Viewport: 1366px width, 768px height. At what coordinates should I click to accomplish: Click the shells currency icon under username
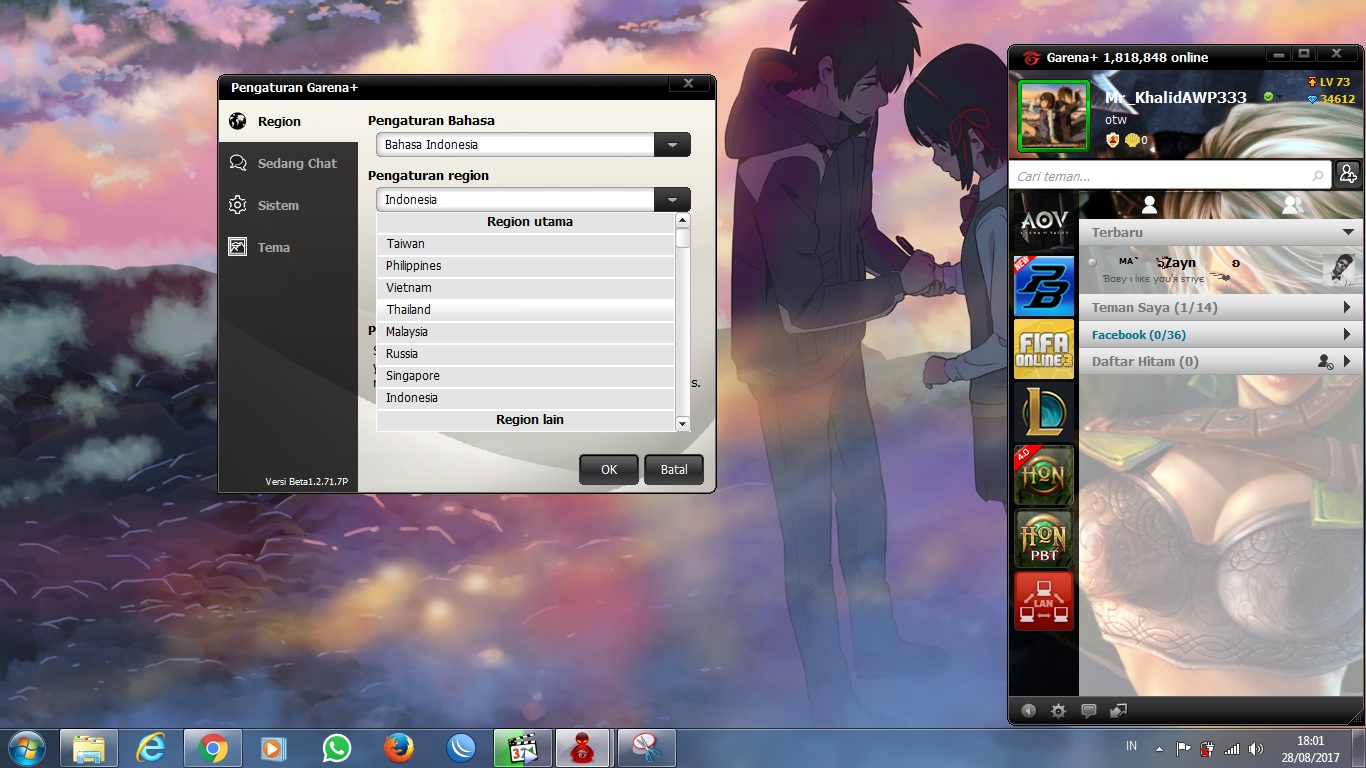pos(1132,140)
